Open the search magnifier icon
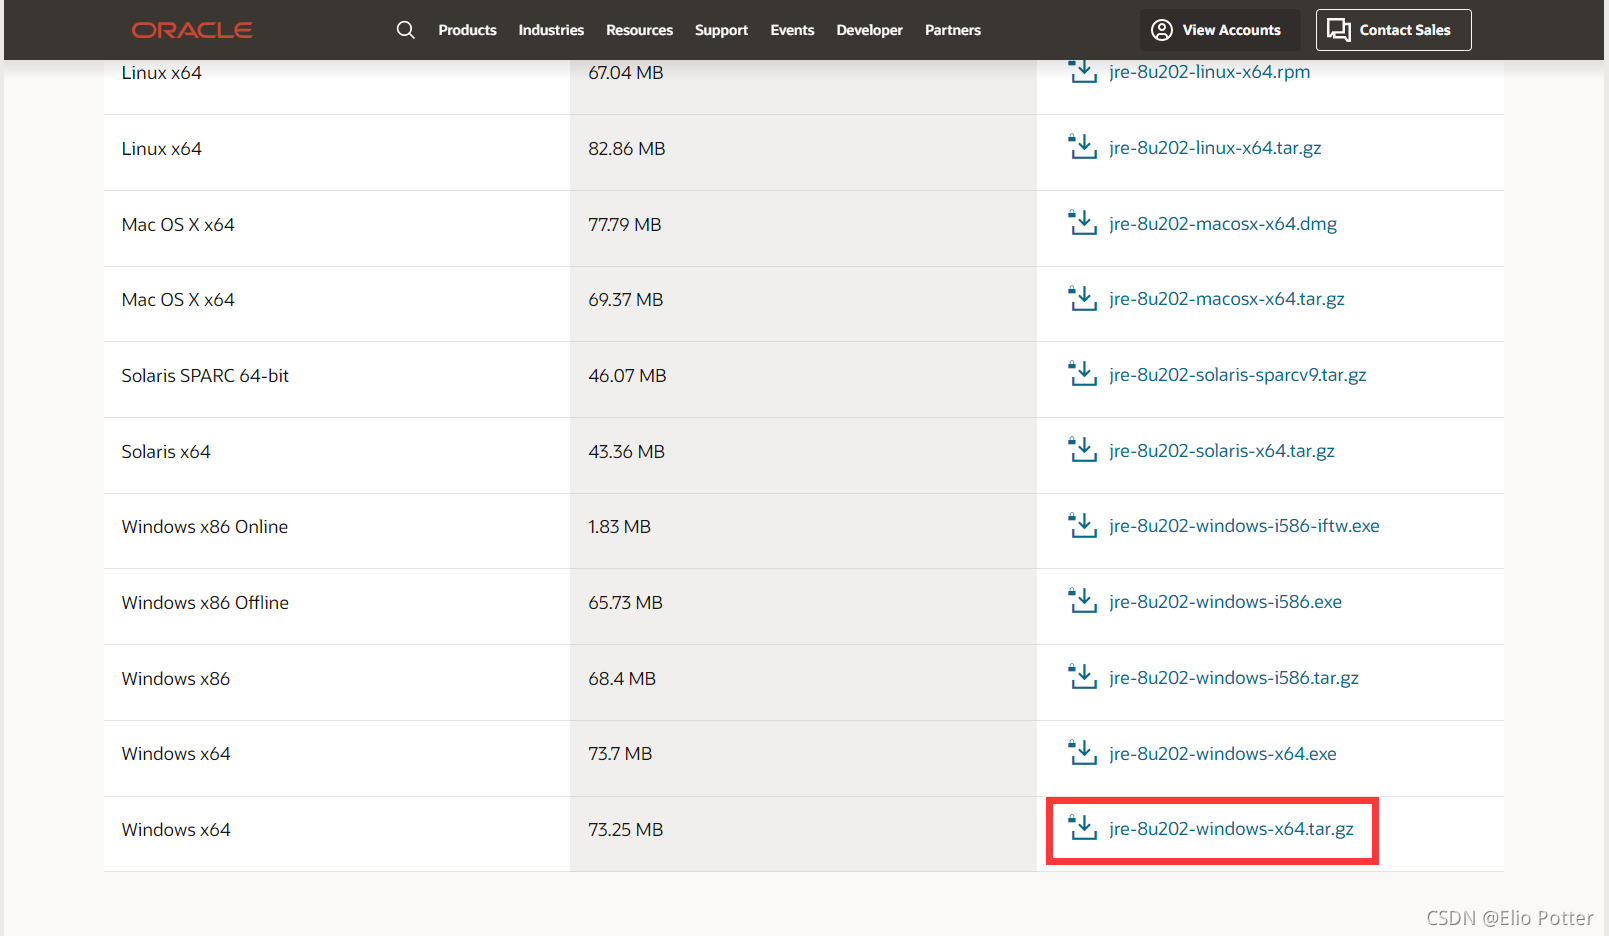Screen dimensions: 1609x936 pos(405,30)
